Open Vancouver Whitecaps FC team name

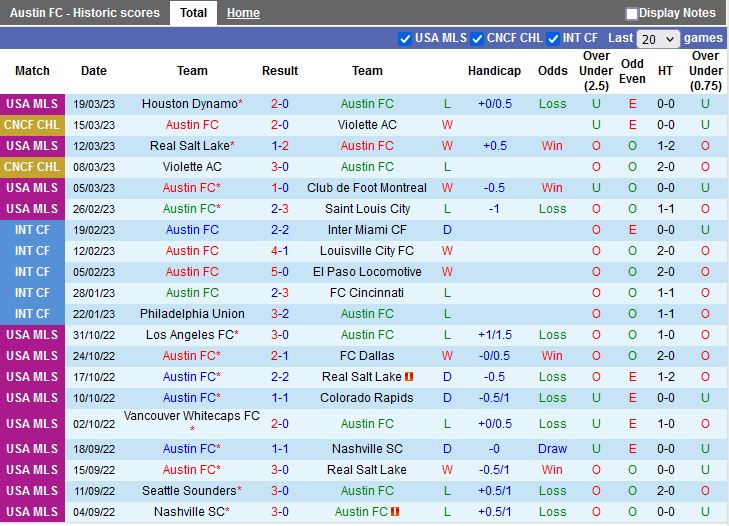click(192, 416)
